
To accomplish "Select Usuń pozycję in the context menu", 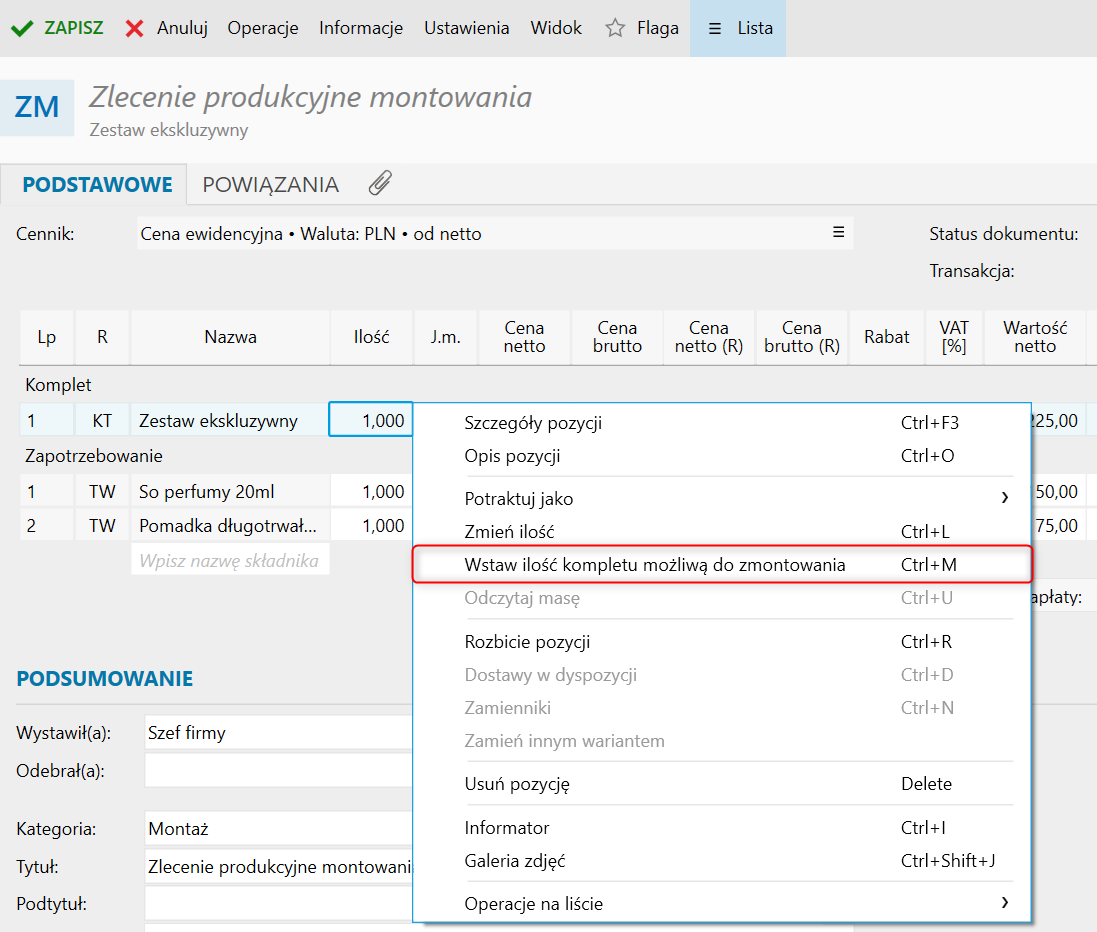I will pyautogui.click(x=517, y=784).
